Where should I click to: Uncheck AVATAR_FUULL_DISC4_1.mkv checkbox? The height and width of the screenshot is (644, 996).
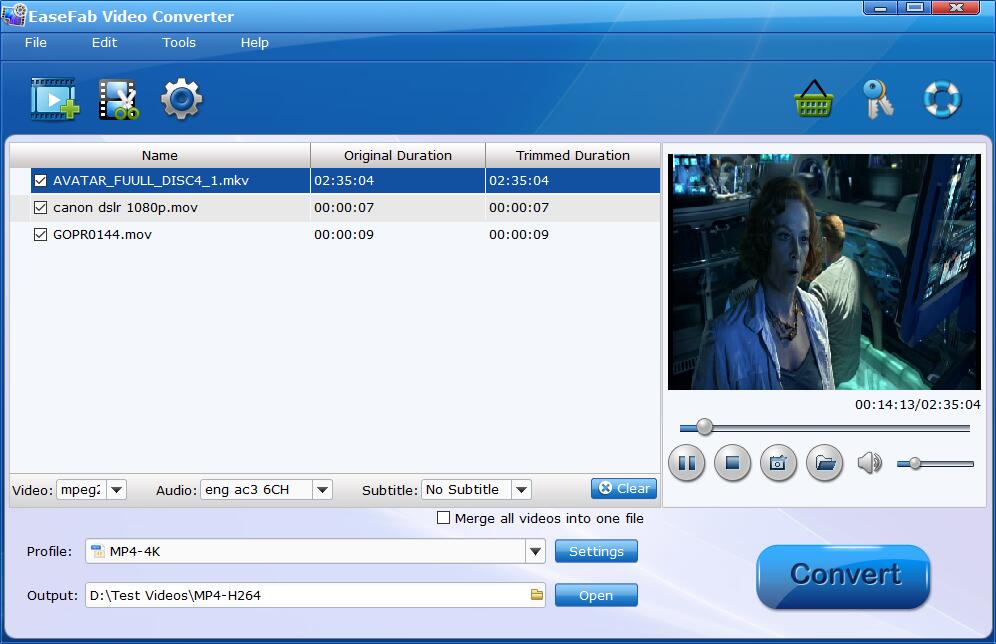click(40, 181)
